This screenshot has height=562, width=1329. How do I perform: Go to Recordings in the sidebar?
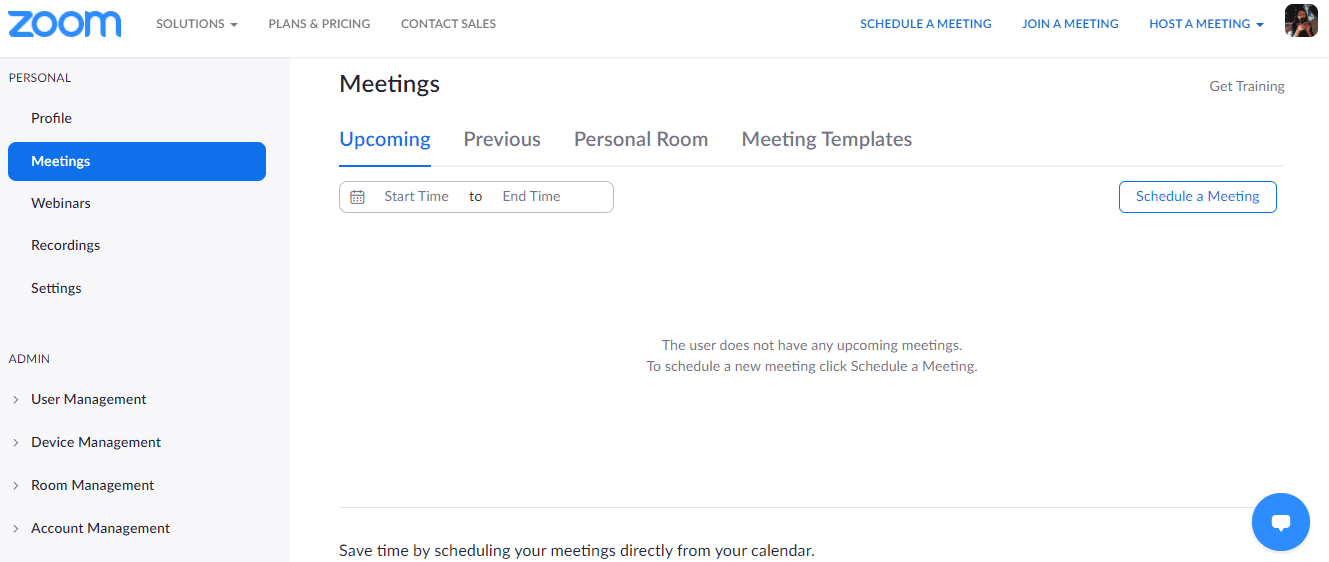pos(65,245)
